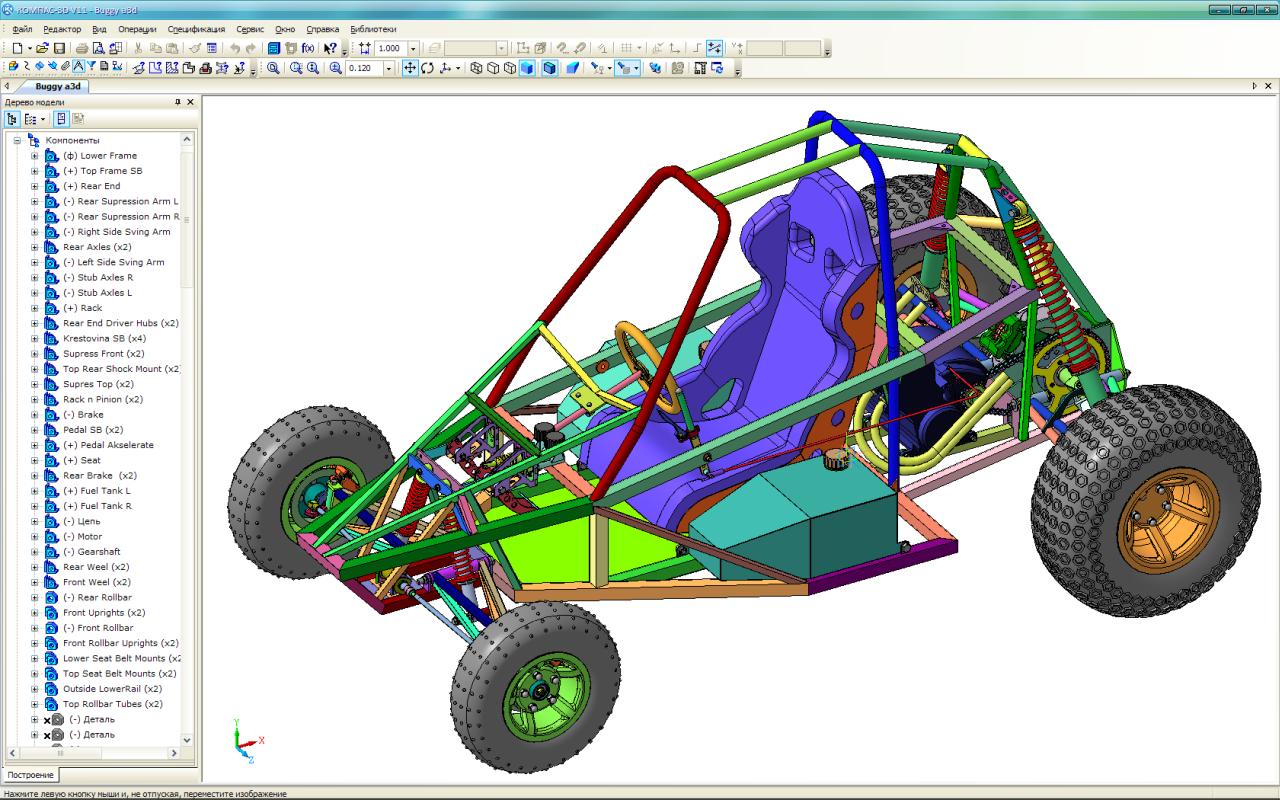Click the Построение tab at bottom
This screenshot has width=1280, height=800.
(30, 775)
